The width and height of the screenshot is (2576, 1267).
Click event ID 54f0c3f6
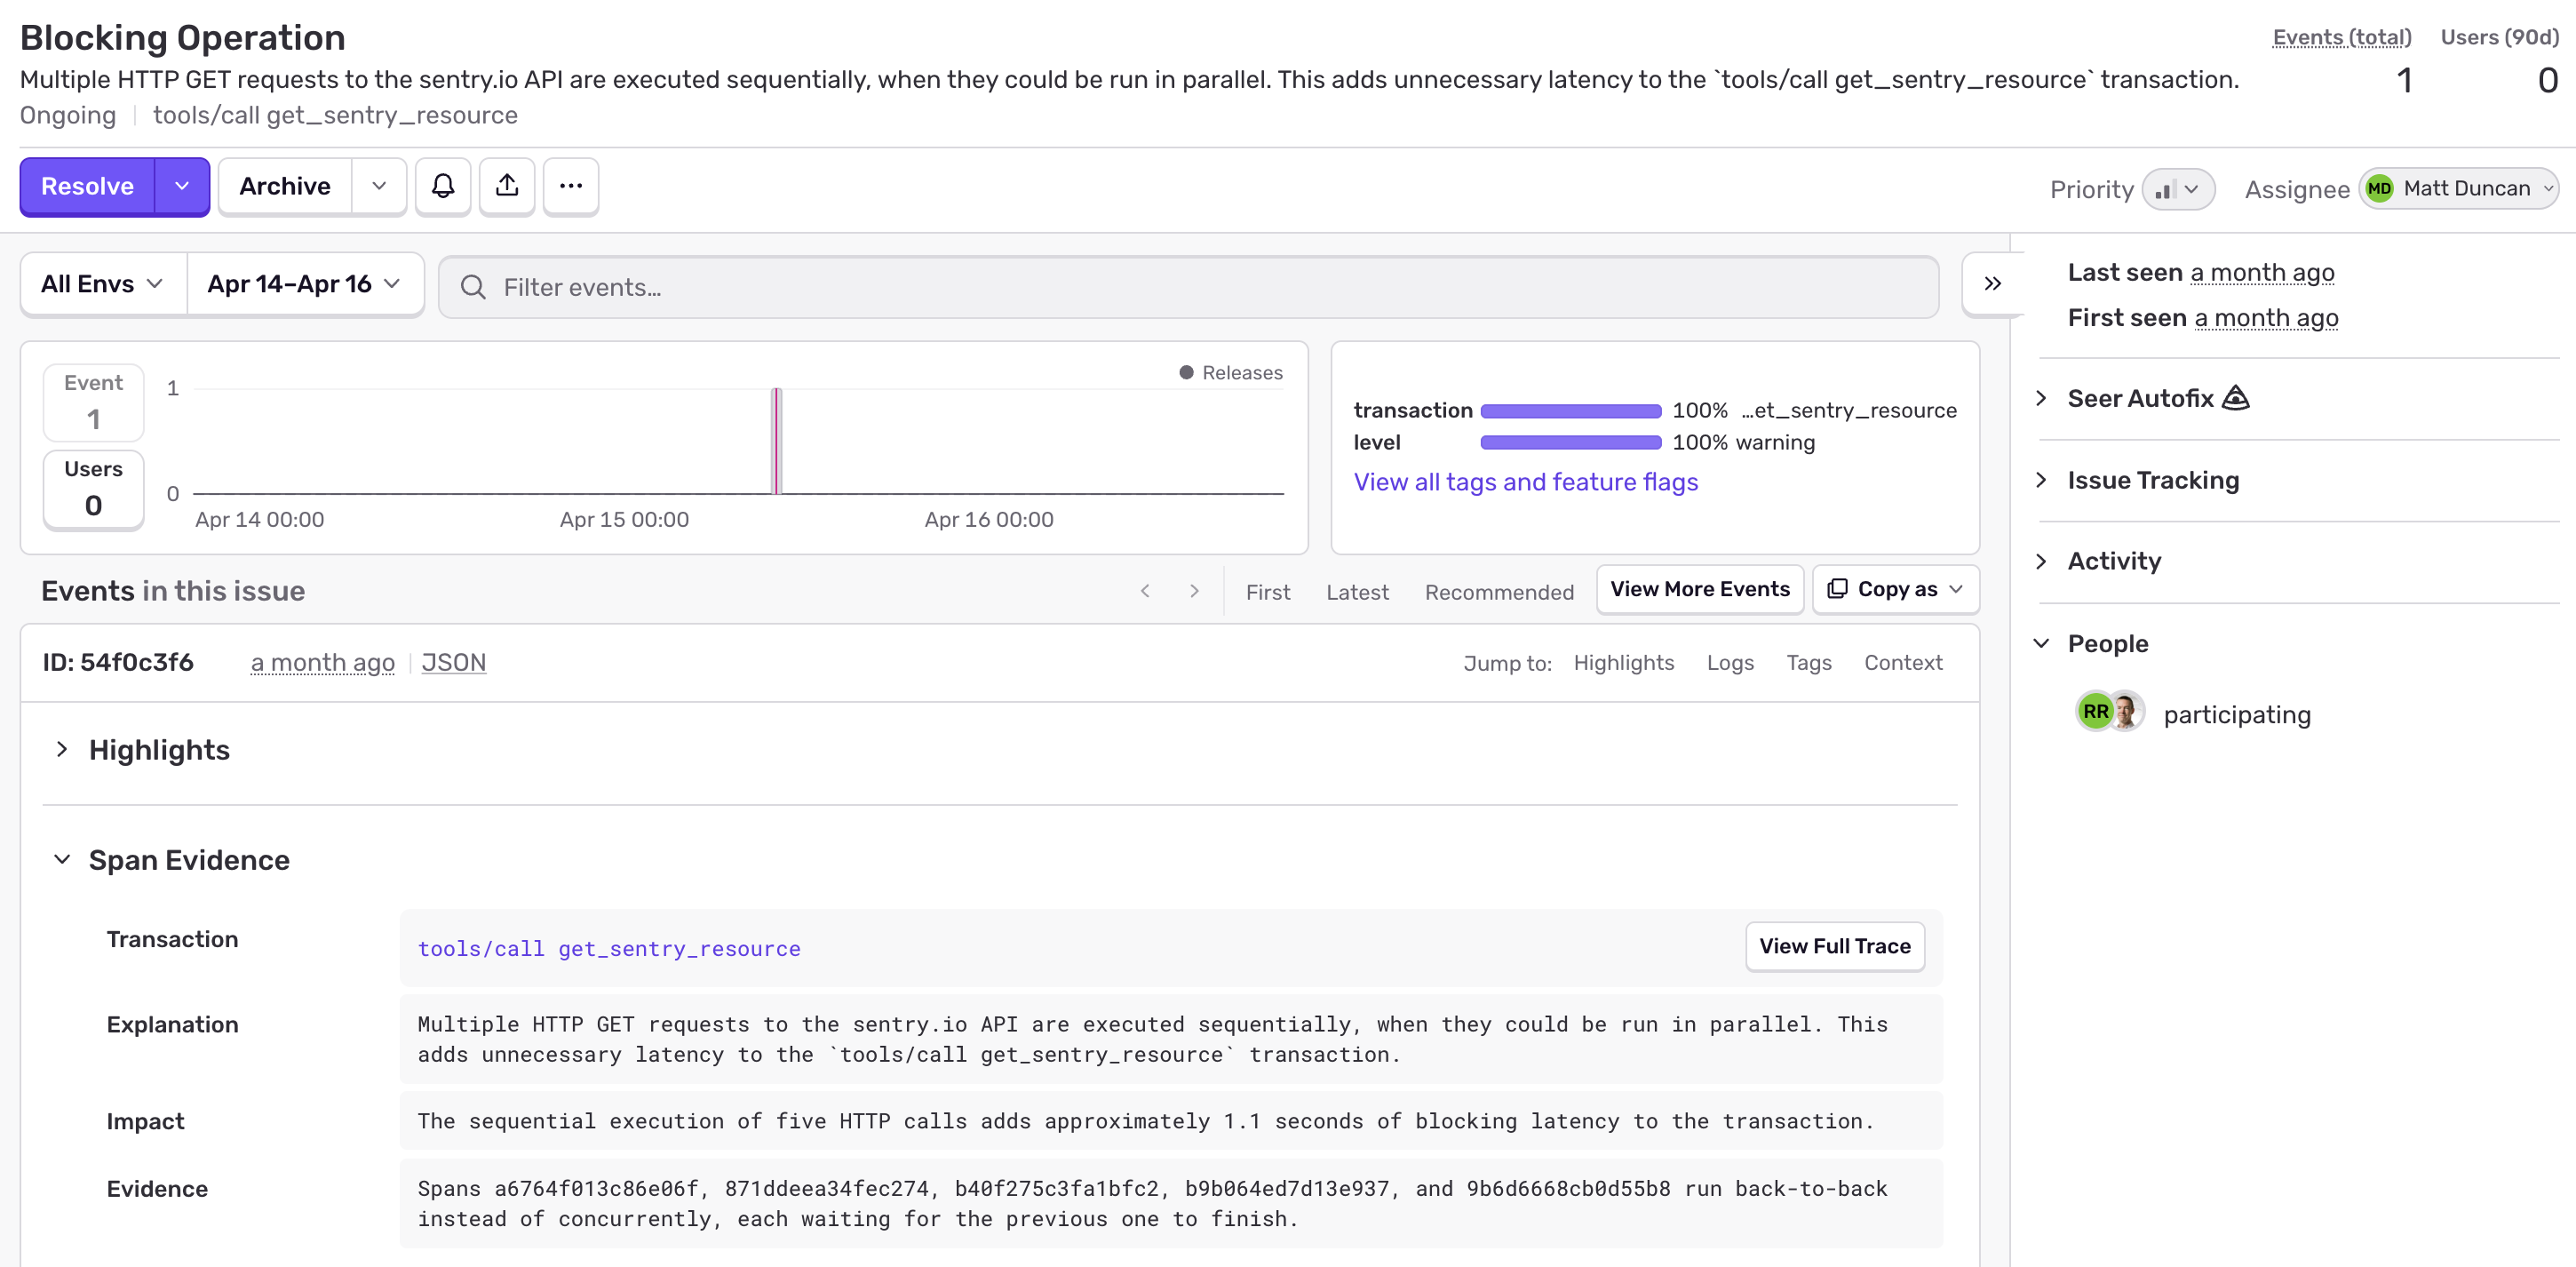click(x=117, y=663)
